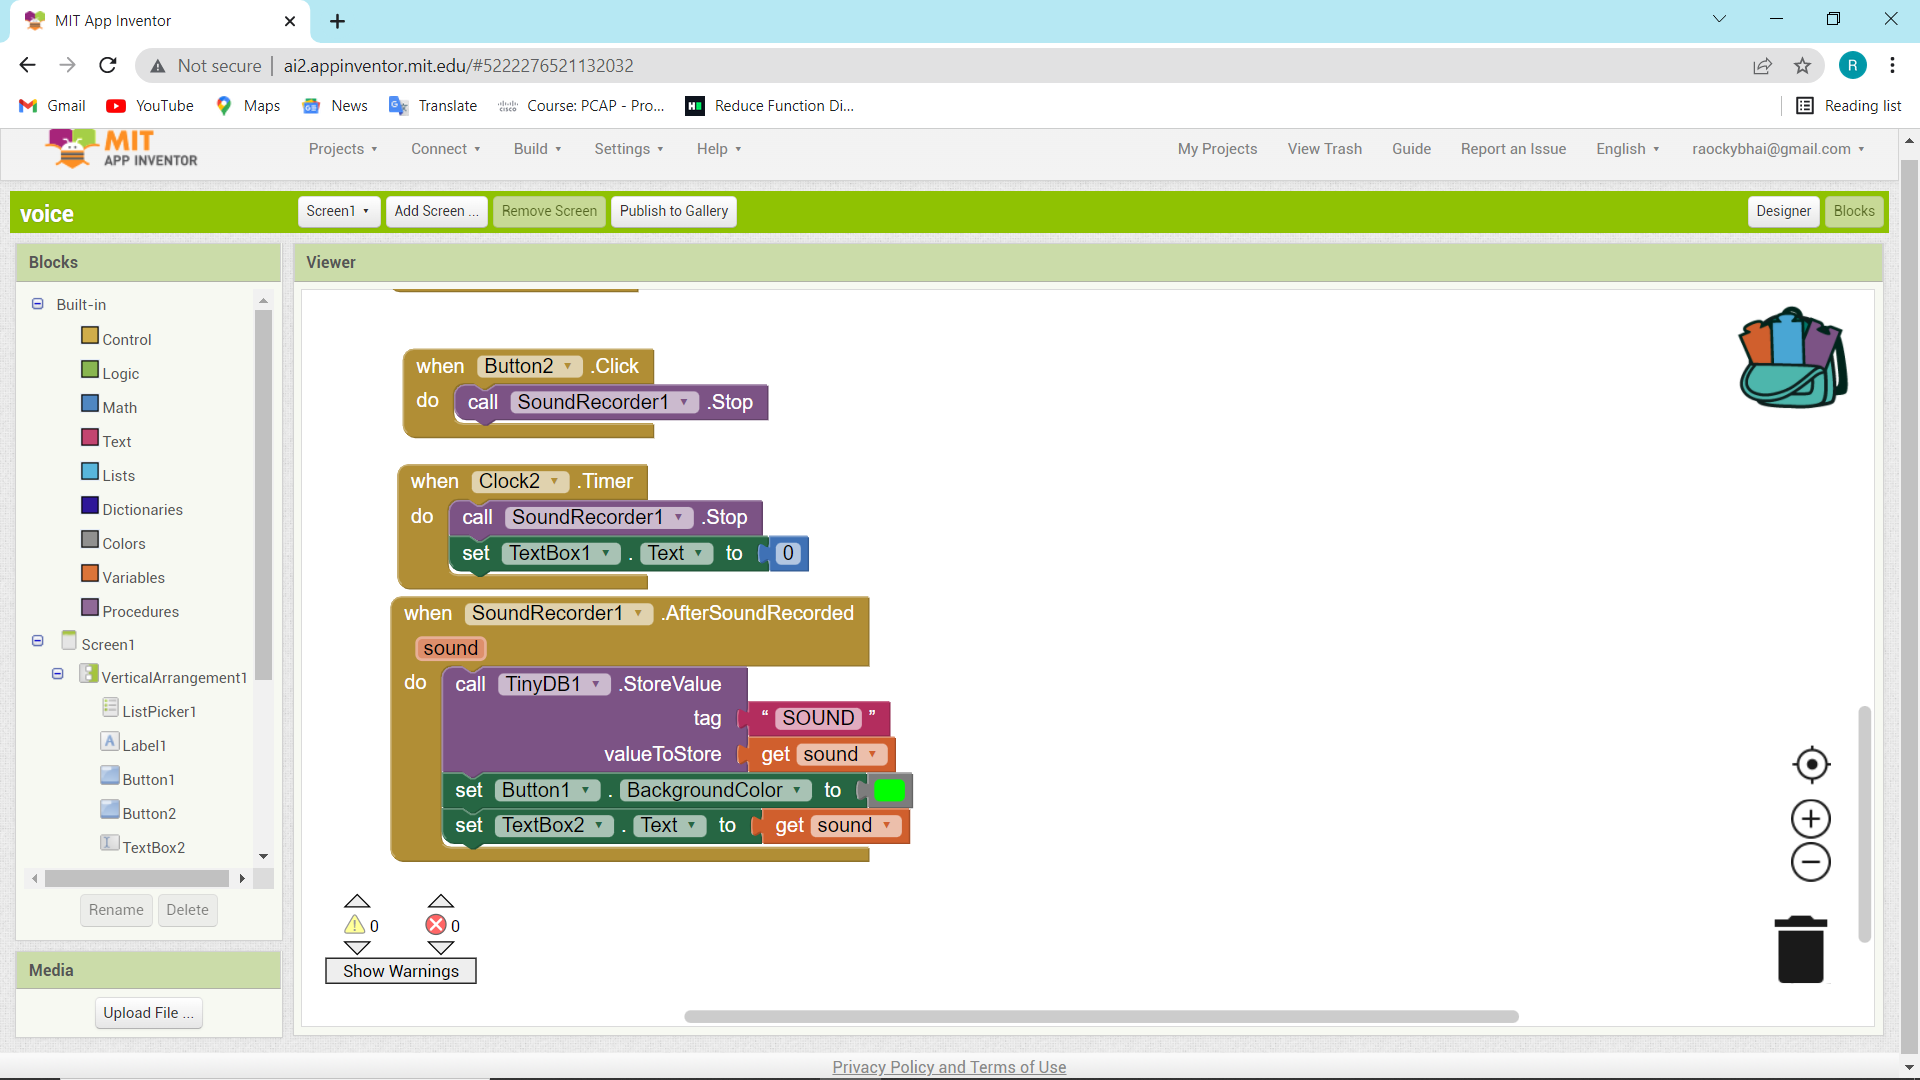Open the Settings menu
Image resolution: width=1920 pixels, height=1080 pixels.
[x=629, y=149]
